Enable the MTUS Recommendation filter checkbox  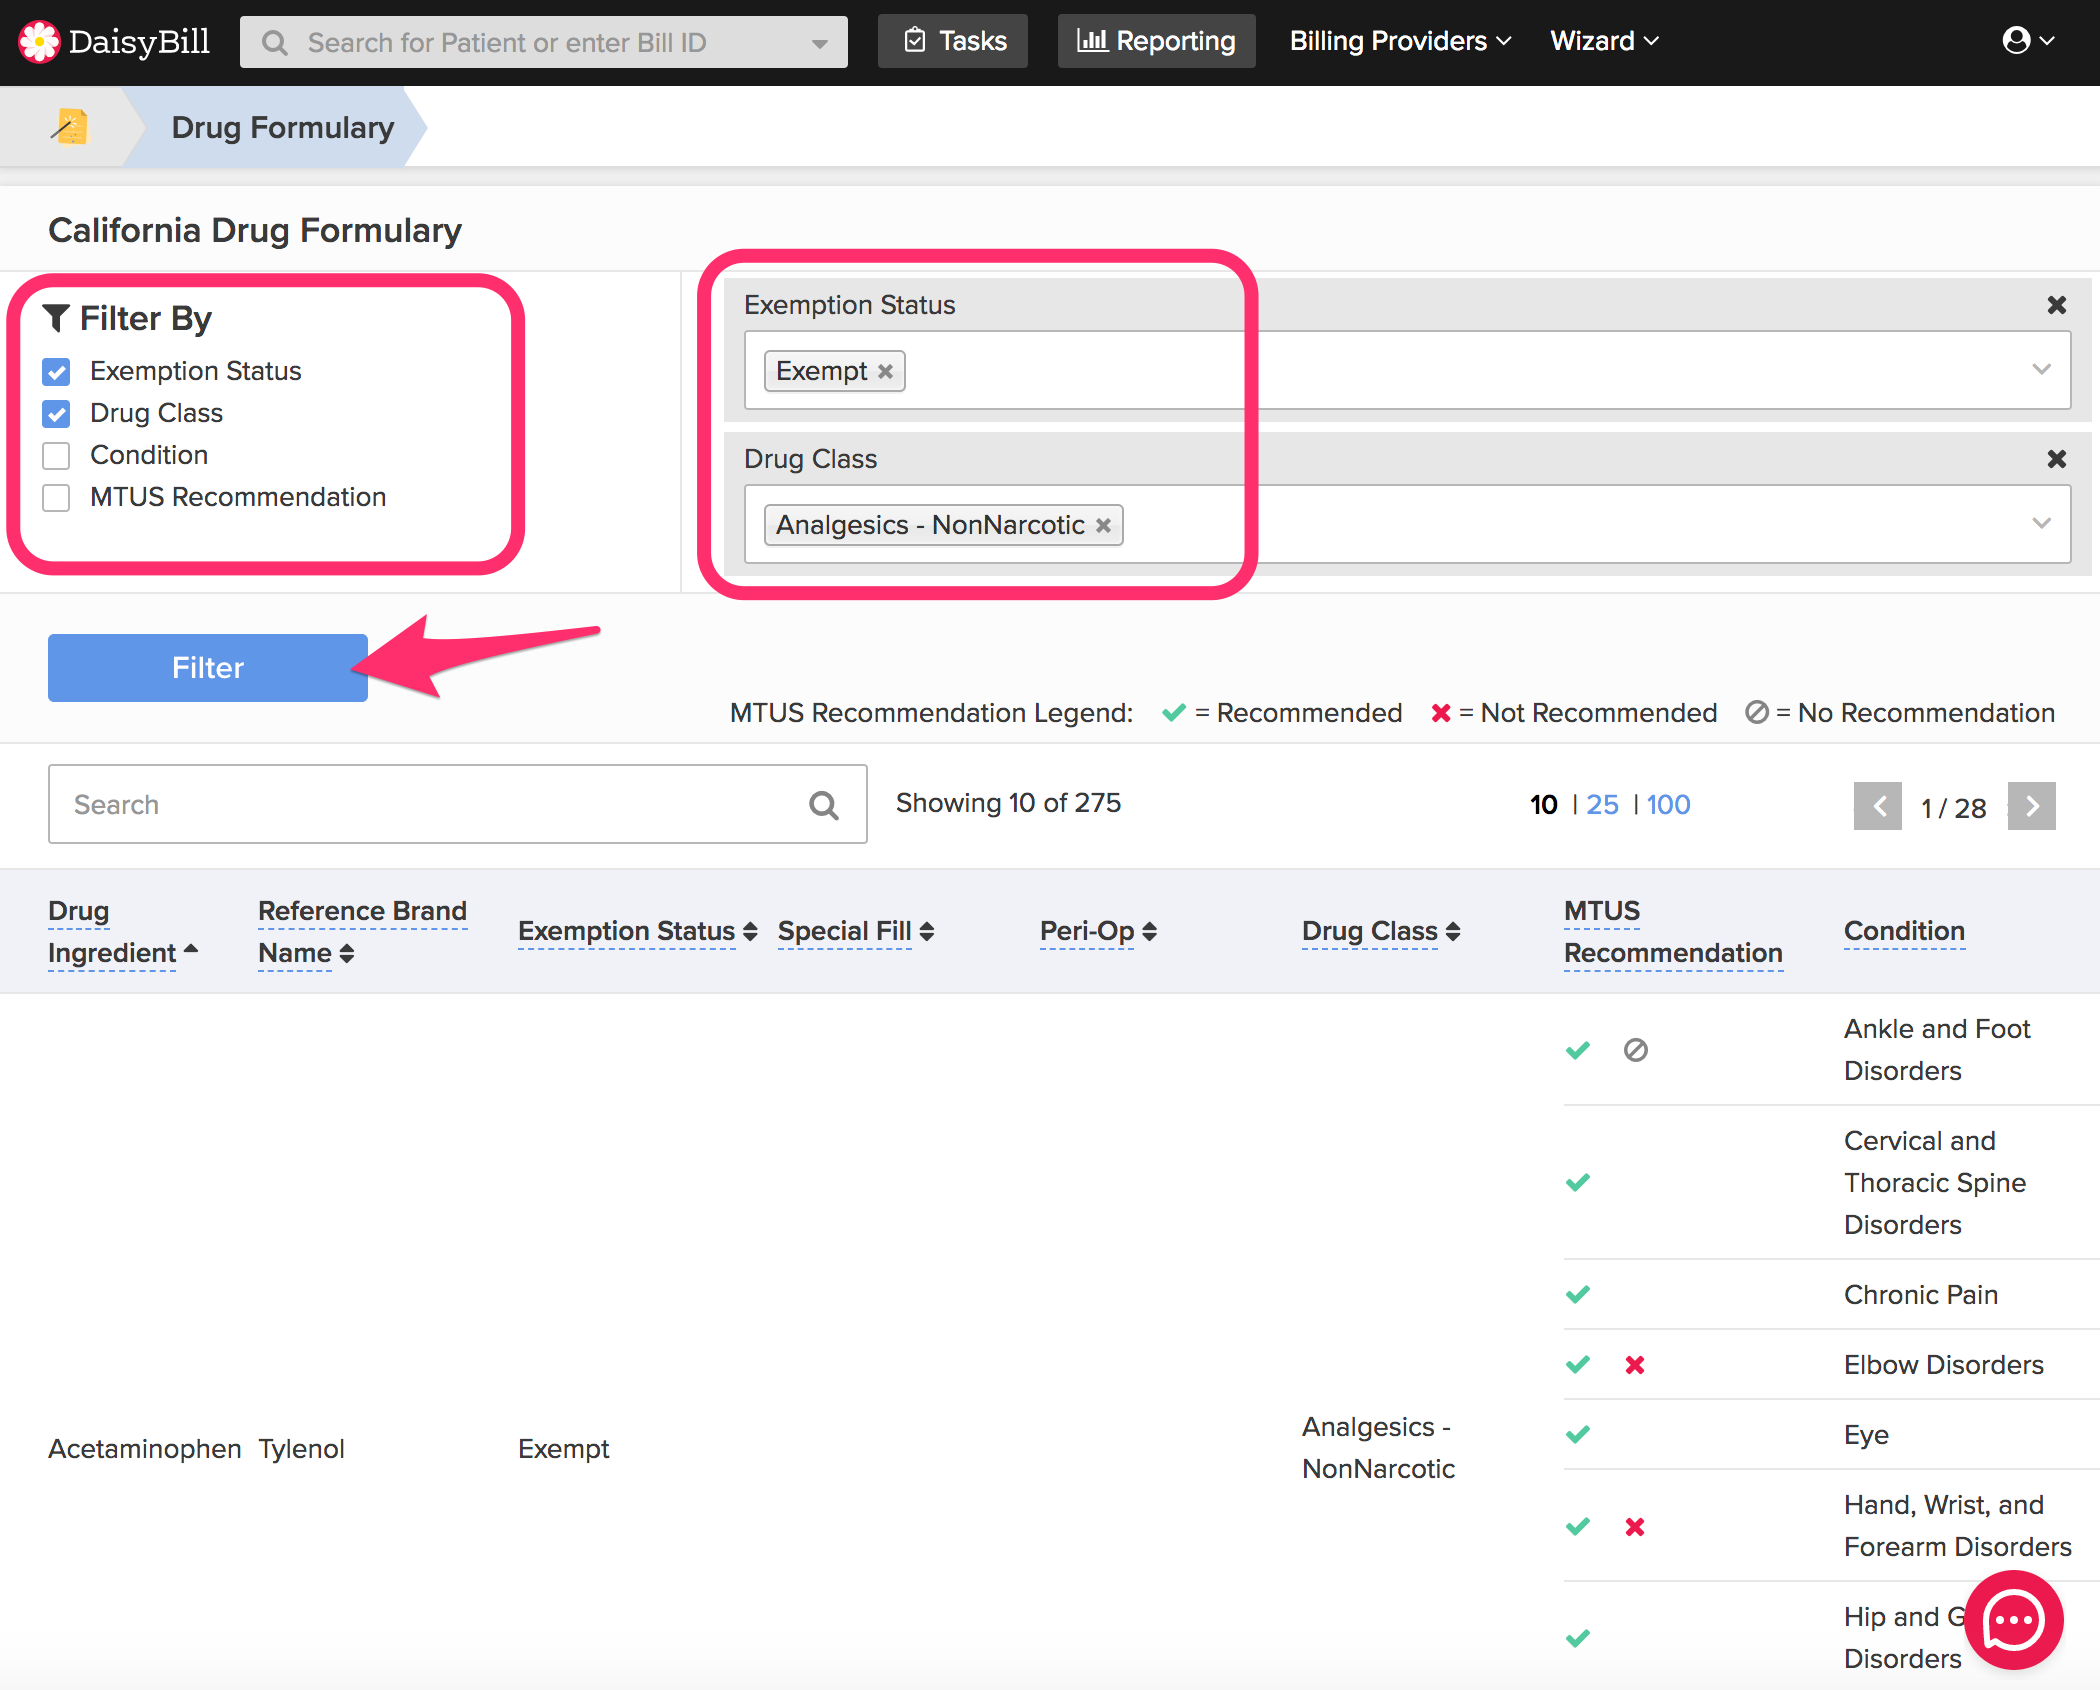coord(57,498)
